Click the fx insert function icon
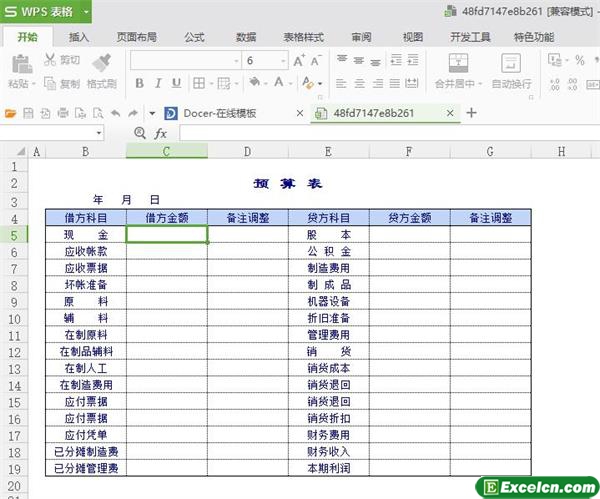This screenshot has width=600, height=499. 161,133
